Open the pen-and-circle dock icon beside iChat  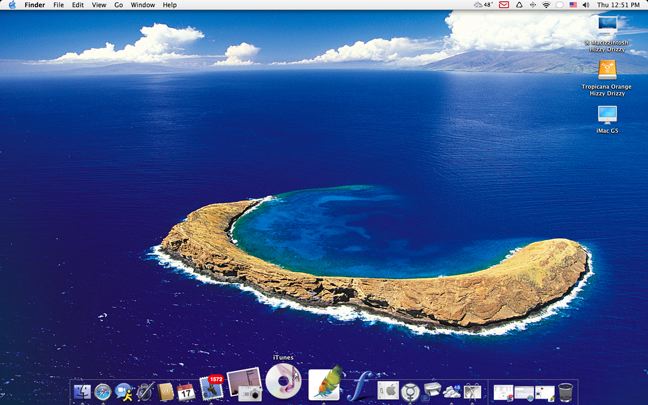coord(145,391)
